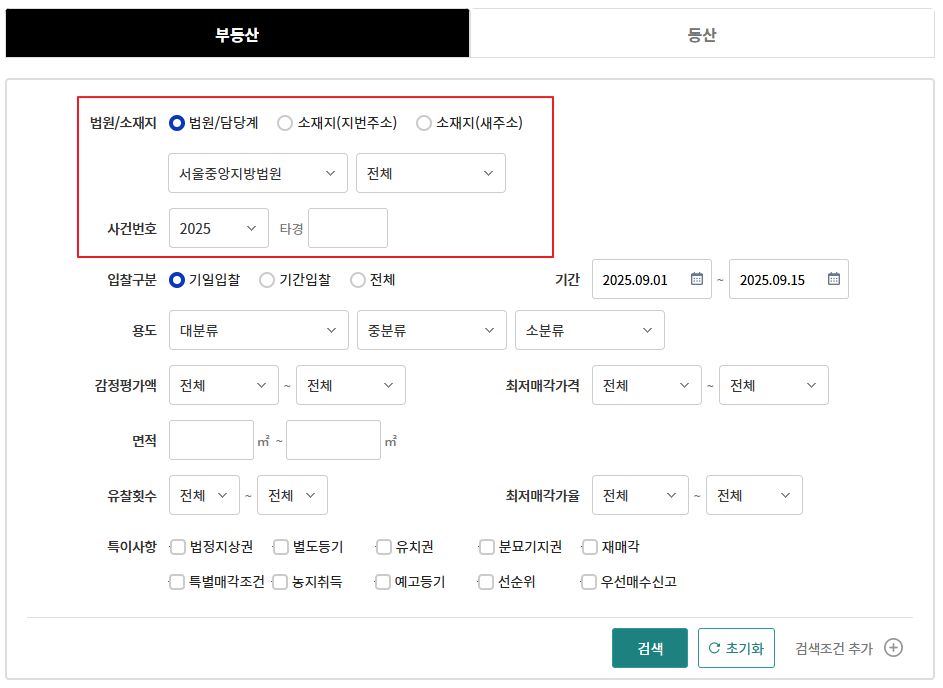Screen dimensions: 943x688
Task: Choose the 기일입찰 bid type
Action: pyautogui.click(x=177, y=280)
